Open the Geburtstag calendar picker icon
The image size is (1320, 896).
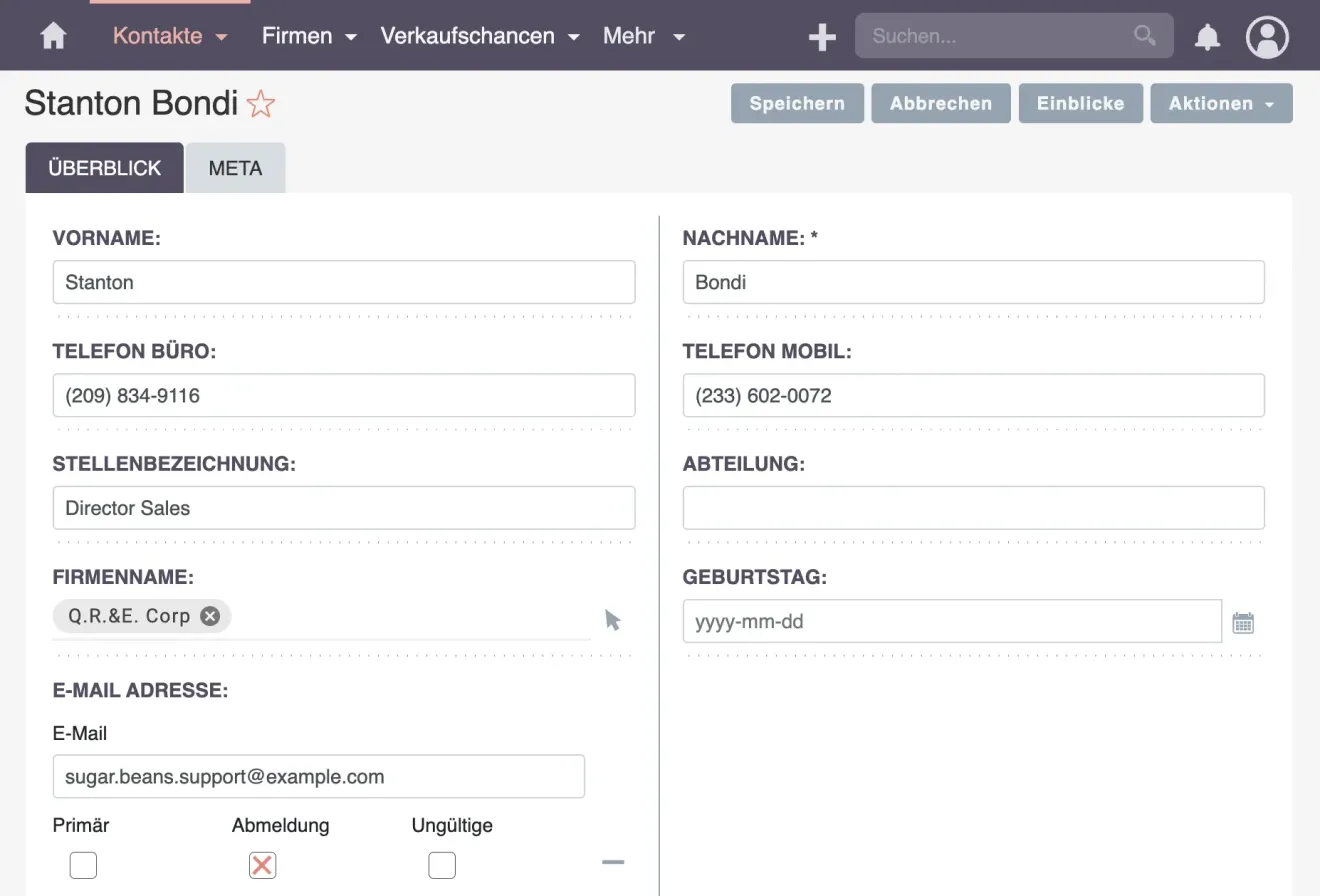[1243, 621]
